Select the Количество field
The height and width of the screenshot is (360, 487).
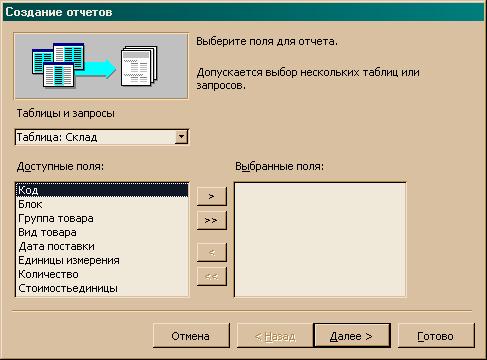102,274
